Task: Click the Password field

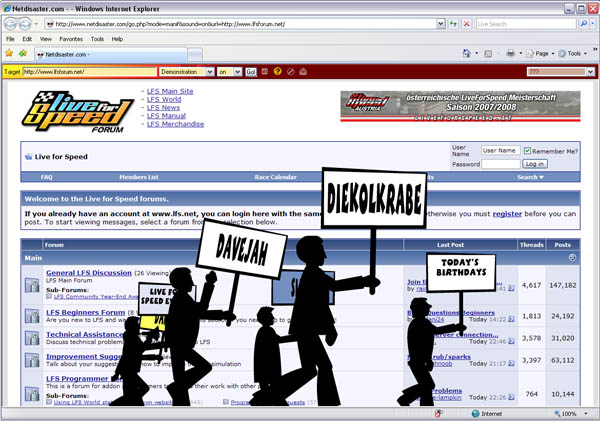Action: click(x=501, y=164)
